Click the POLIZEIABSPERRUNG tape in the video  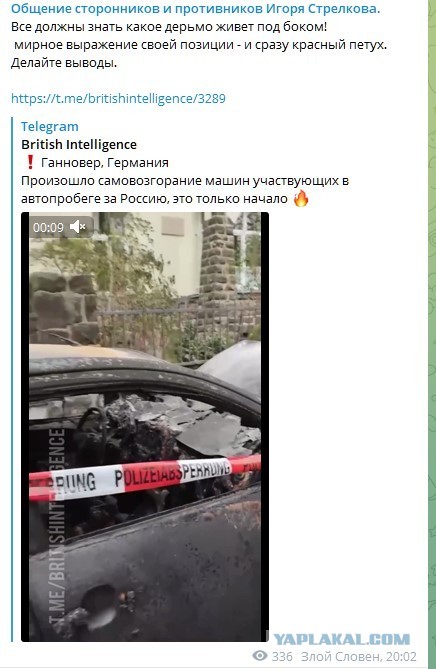click(145, 477)
